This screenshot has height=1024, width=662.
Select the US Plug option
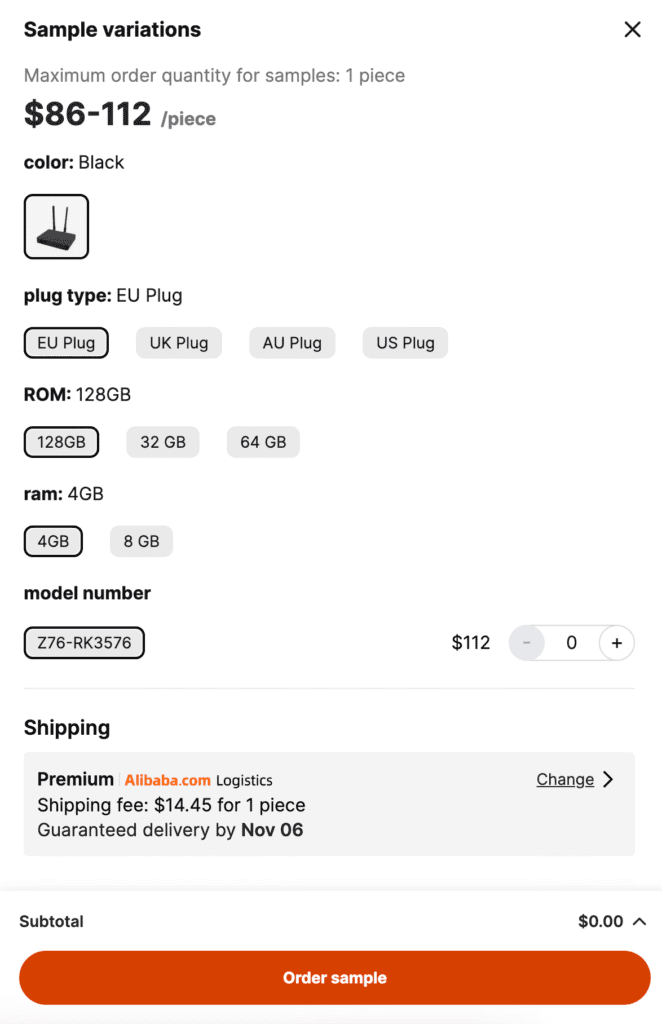click(x=405, y=342)
